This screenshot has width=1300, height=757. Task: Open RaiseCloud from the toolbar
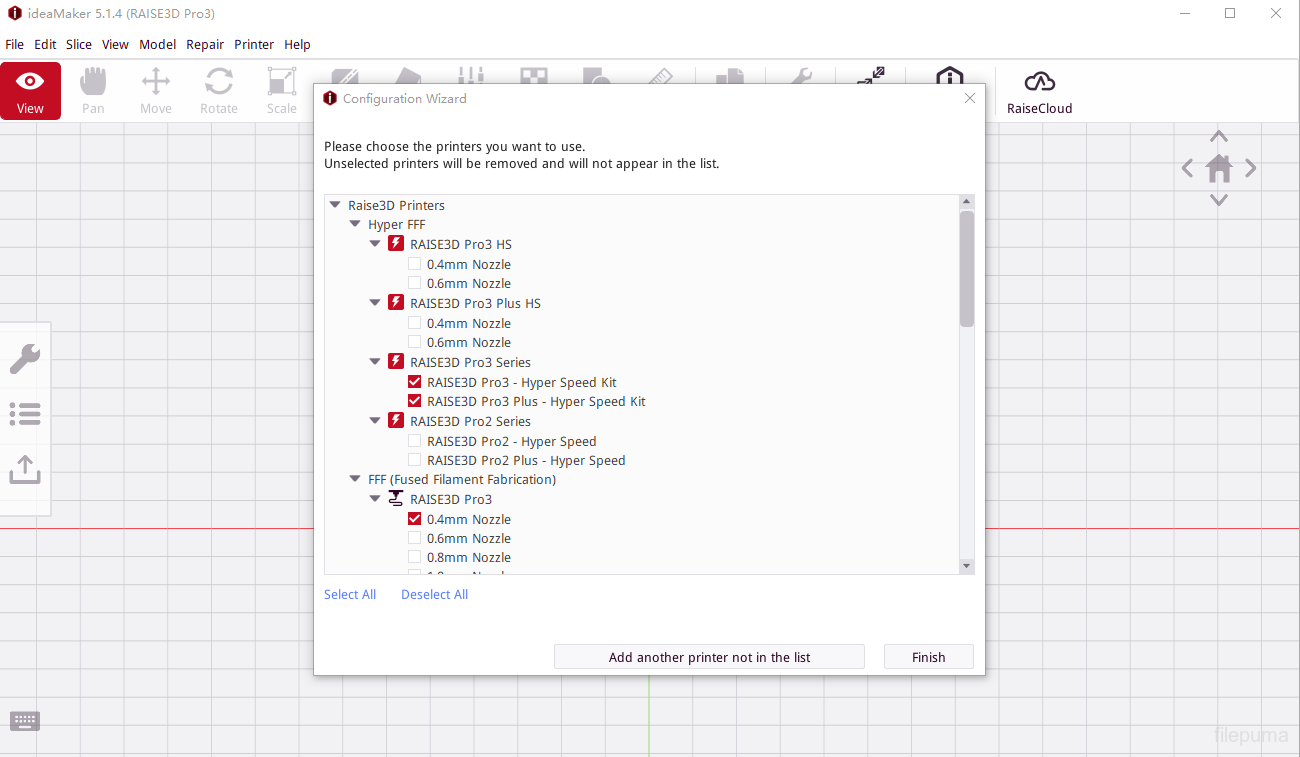click(x=1039, y=91)
